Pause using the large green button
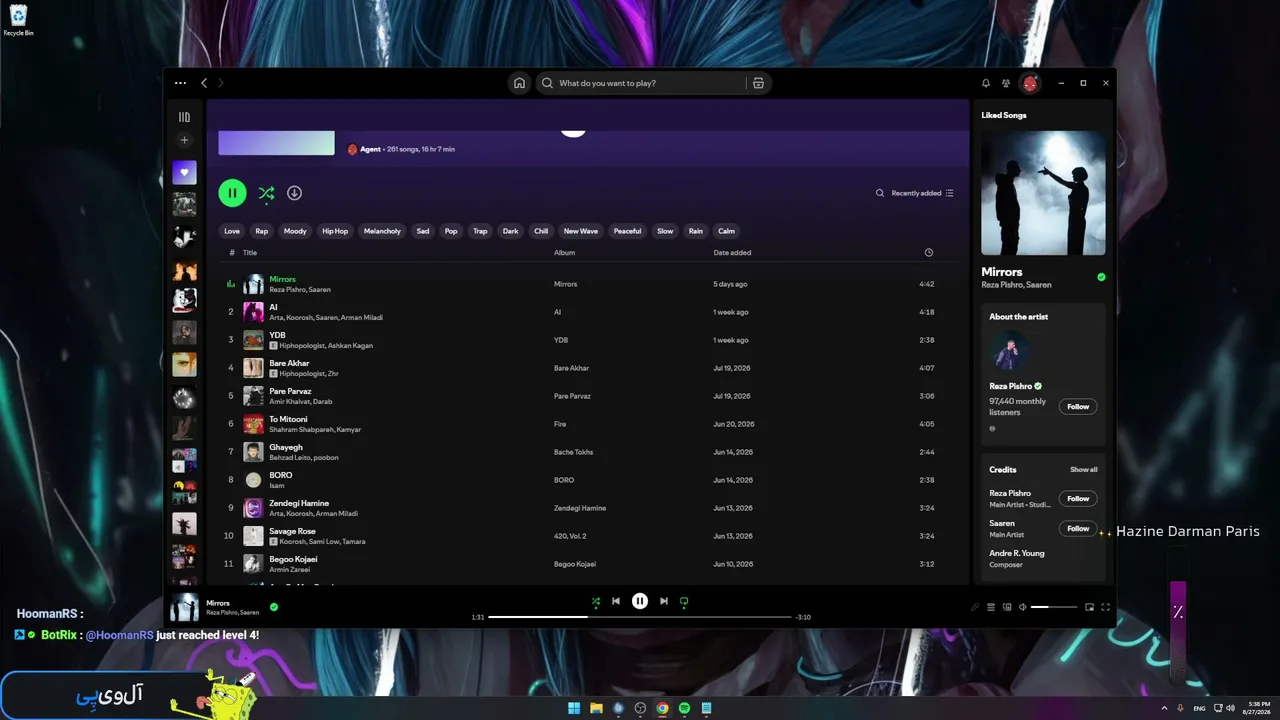This screenshot has height=720, width=1280. pyautogui.click(x=232, y=193)
